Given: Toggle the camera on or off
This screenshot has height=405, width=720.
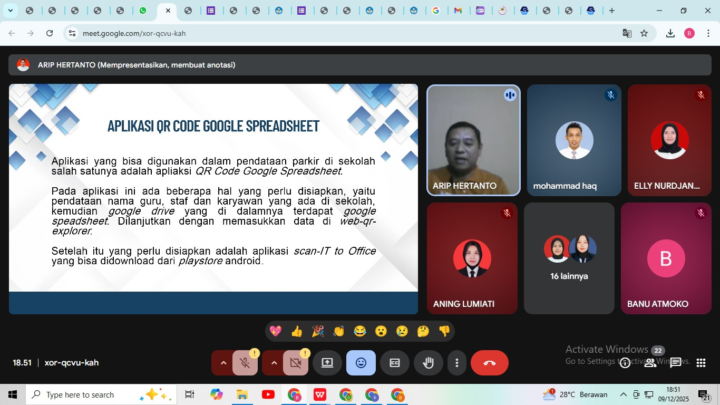Looking at the screenshot, I should (295, 362).
